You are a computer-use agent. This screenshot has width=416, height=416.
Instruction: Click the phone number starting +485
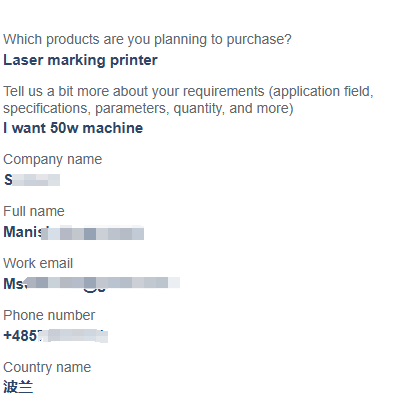coord(56,336)
